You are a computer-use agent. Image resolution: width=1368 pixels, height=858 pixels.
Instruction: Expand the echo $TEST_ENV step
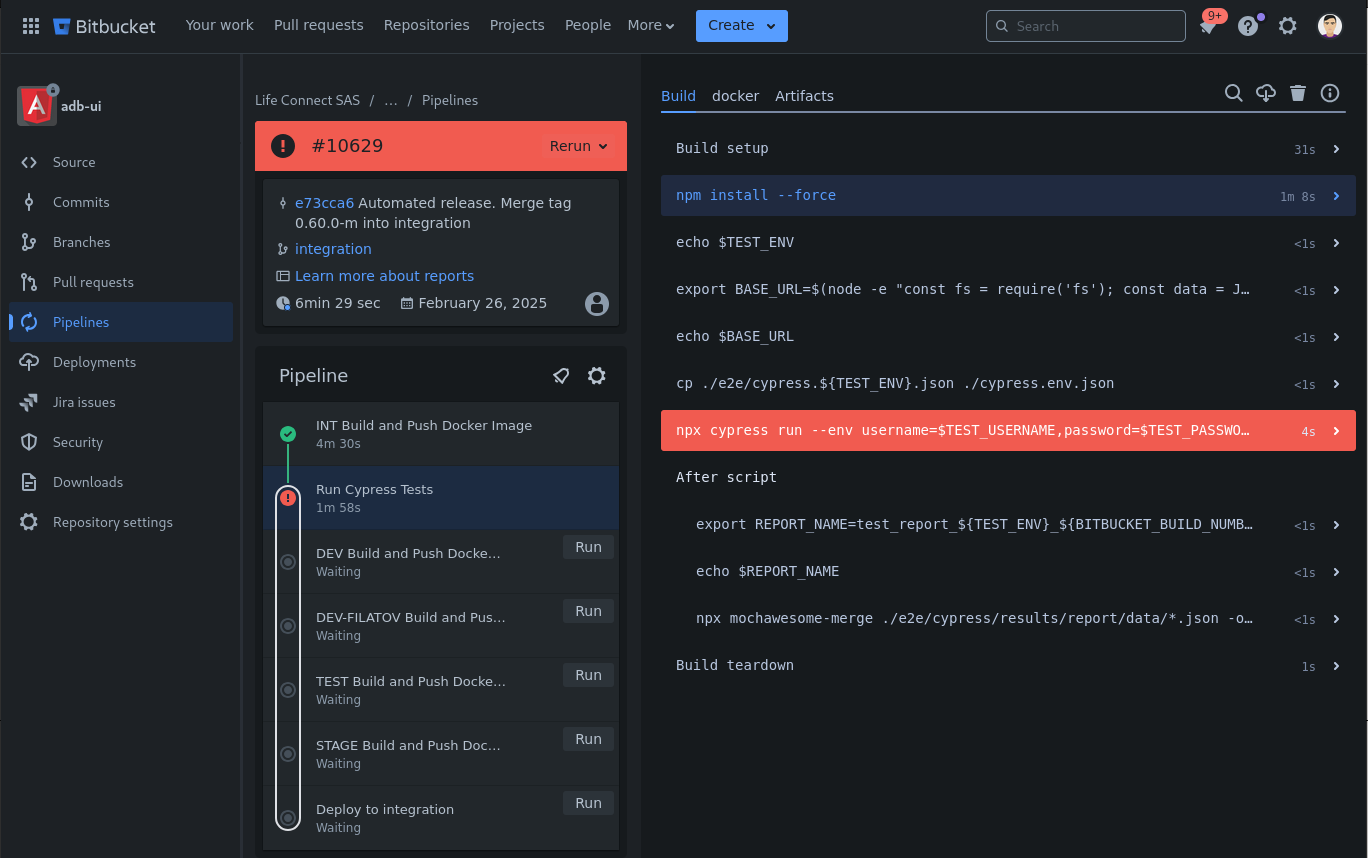tap(1008, 242)
